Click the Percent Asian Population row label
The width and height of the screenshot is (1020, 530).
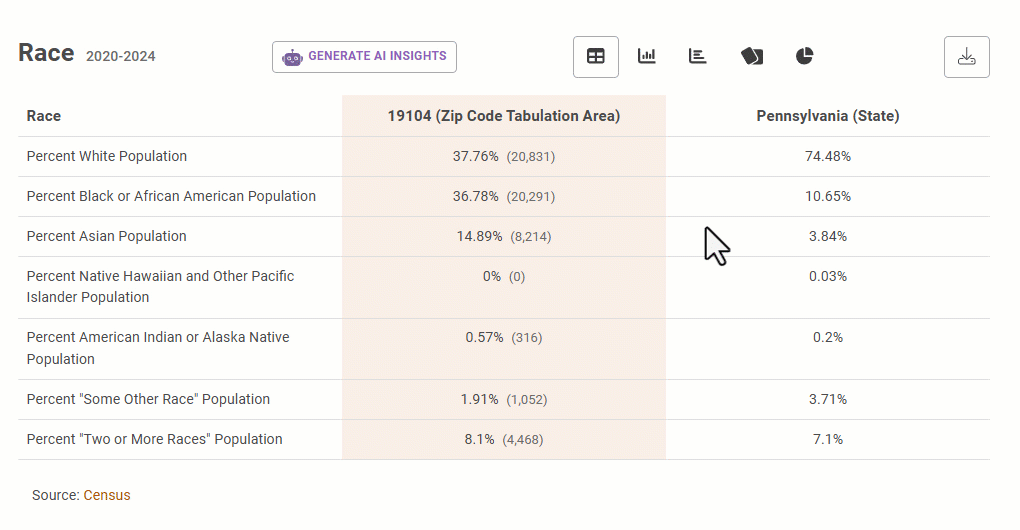pos(107,236)
